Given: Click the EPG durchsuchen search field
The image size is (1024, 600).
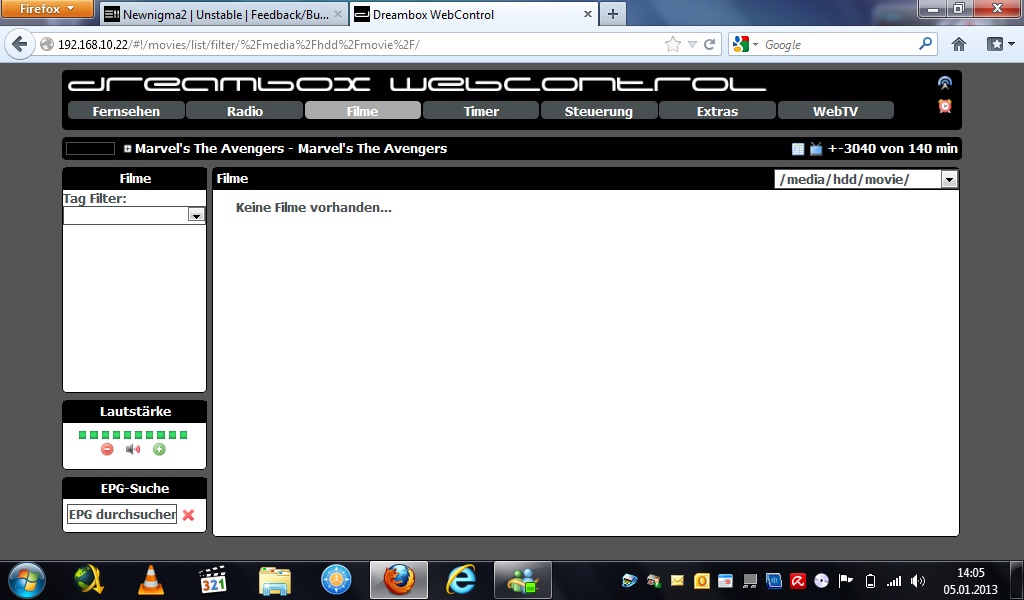Looking at the screenshot, I should (x=121, y=515).
